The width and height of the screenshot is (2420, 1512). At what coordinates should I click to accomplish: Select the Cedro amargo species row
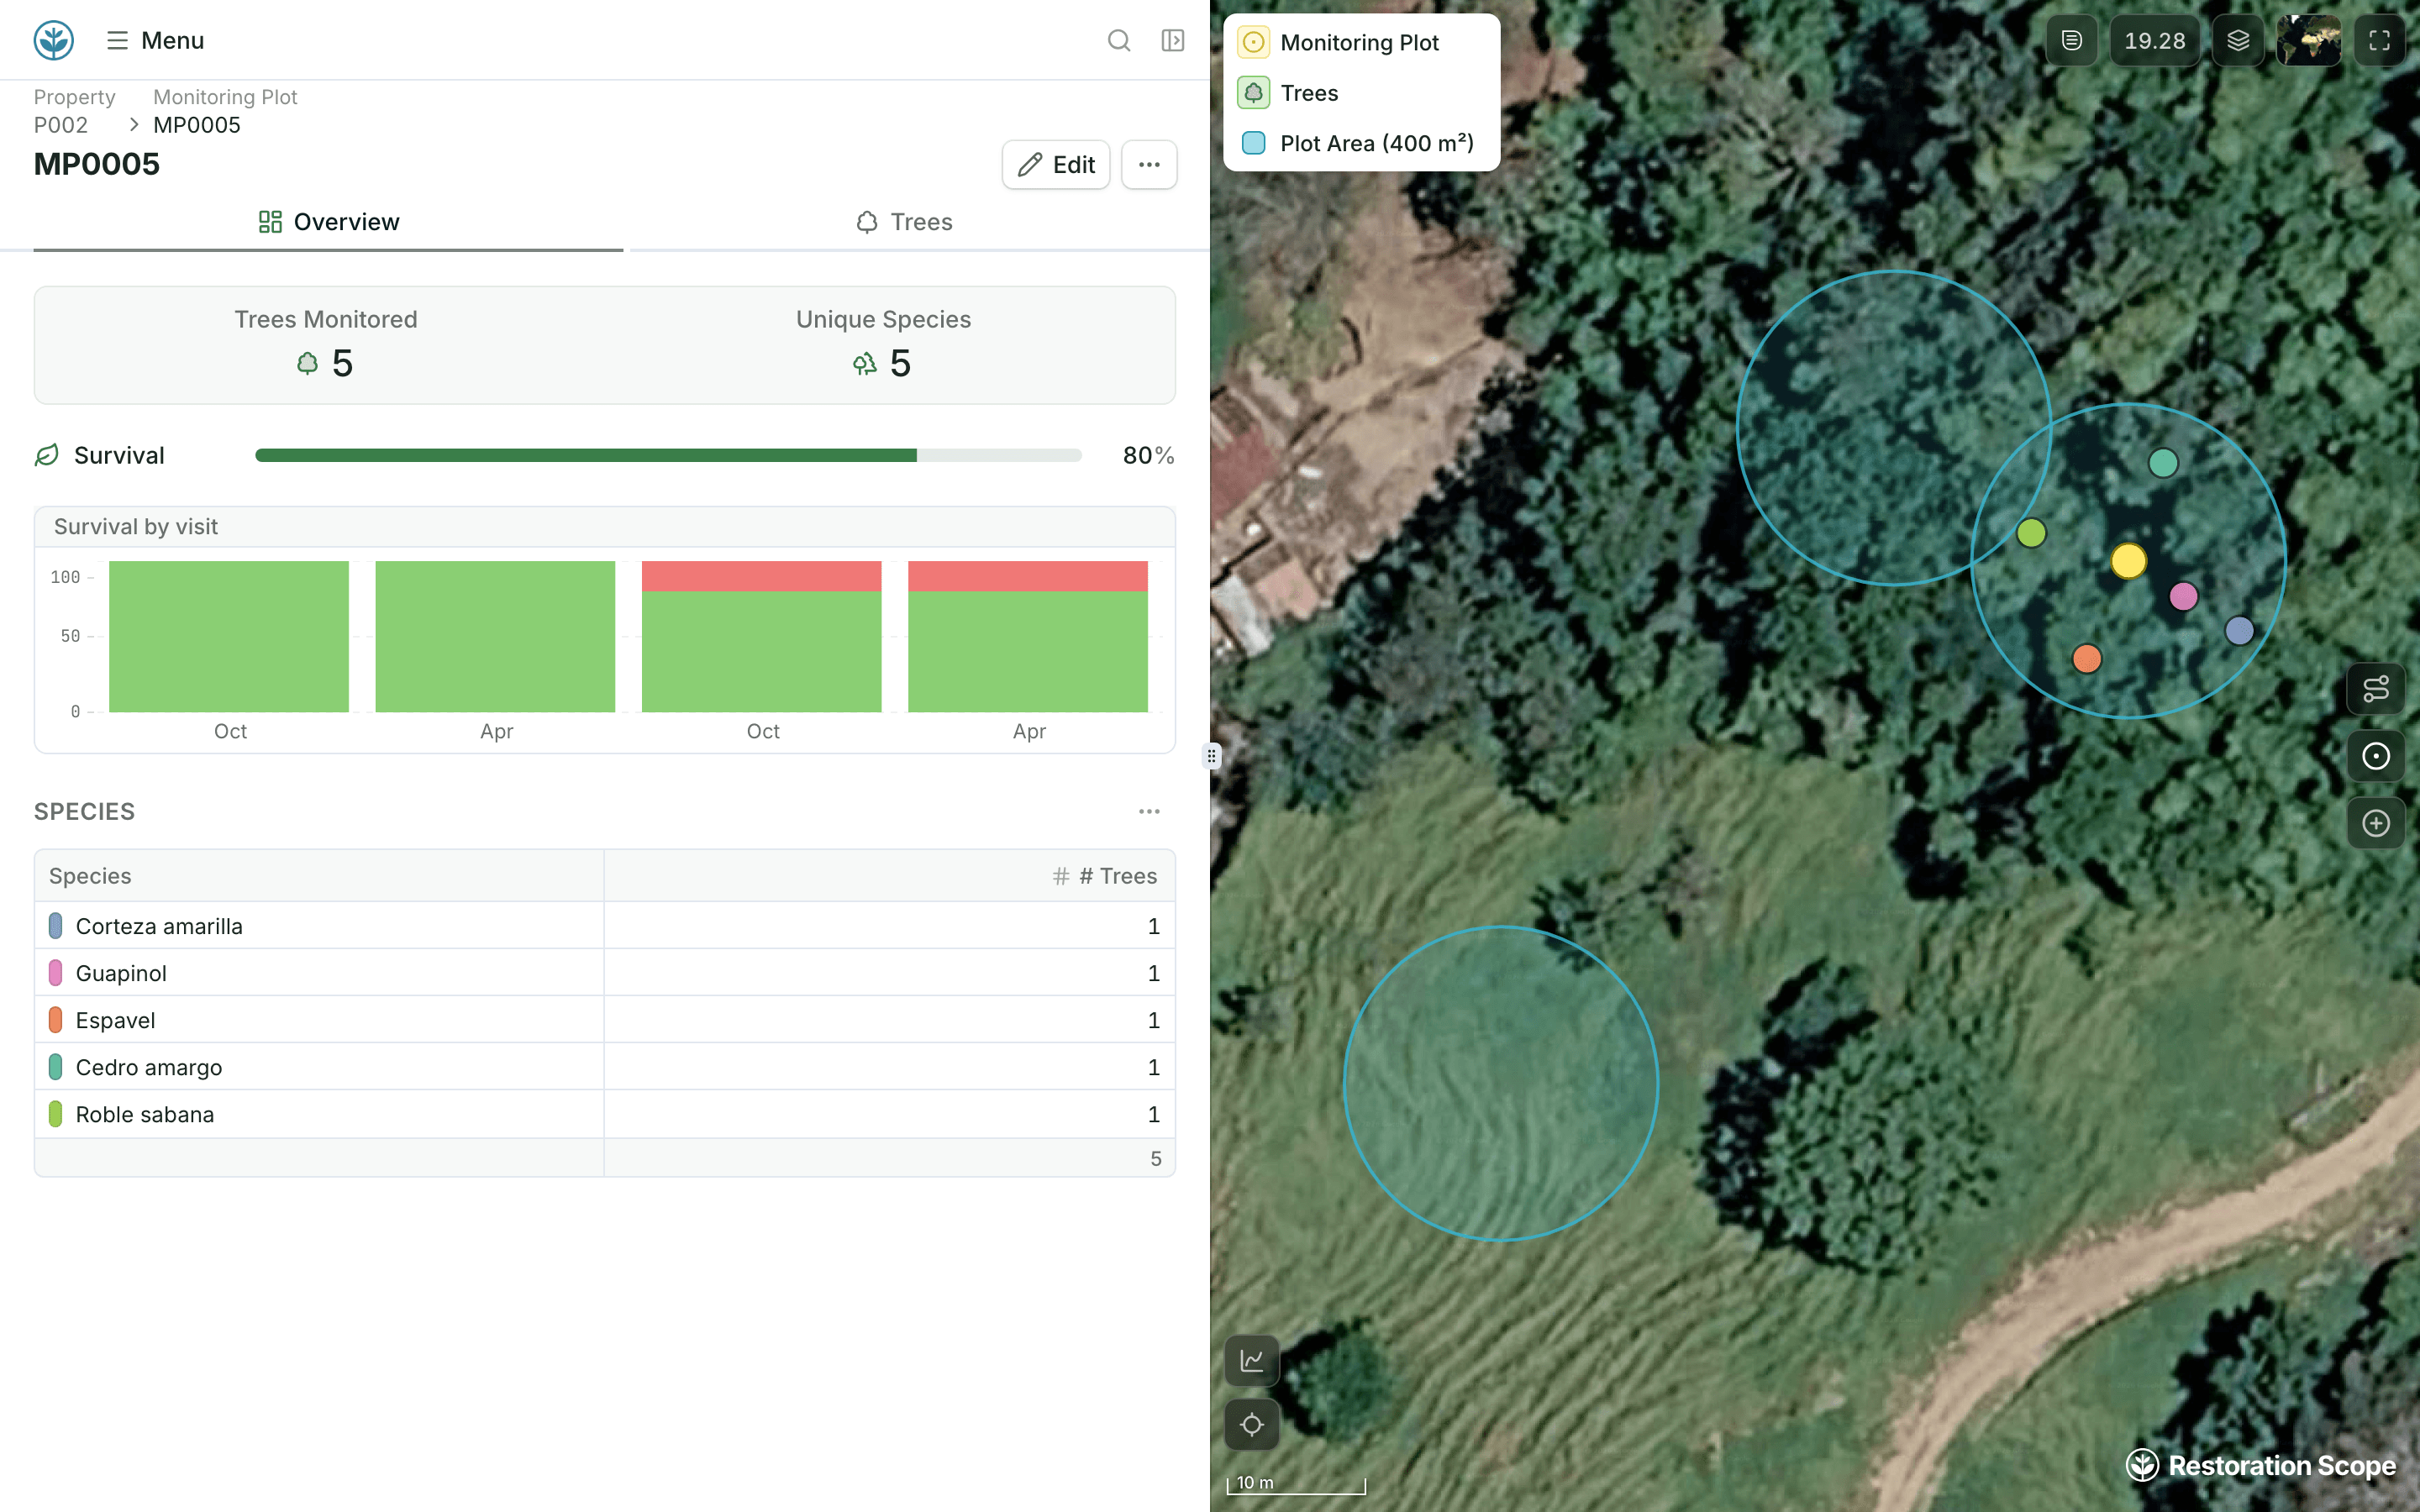pos(605,1067)
